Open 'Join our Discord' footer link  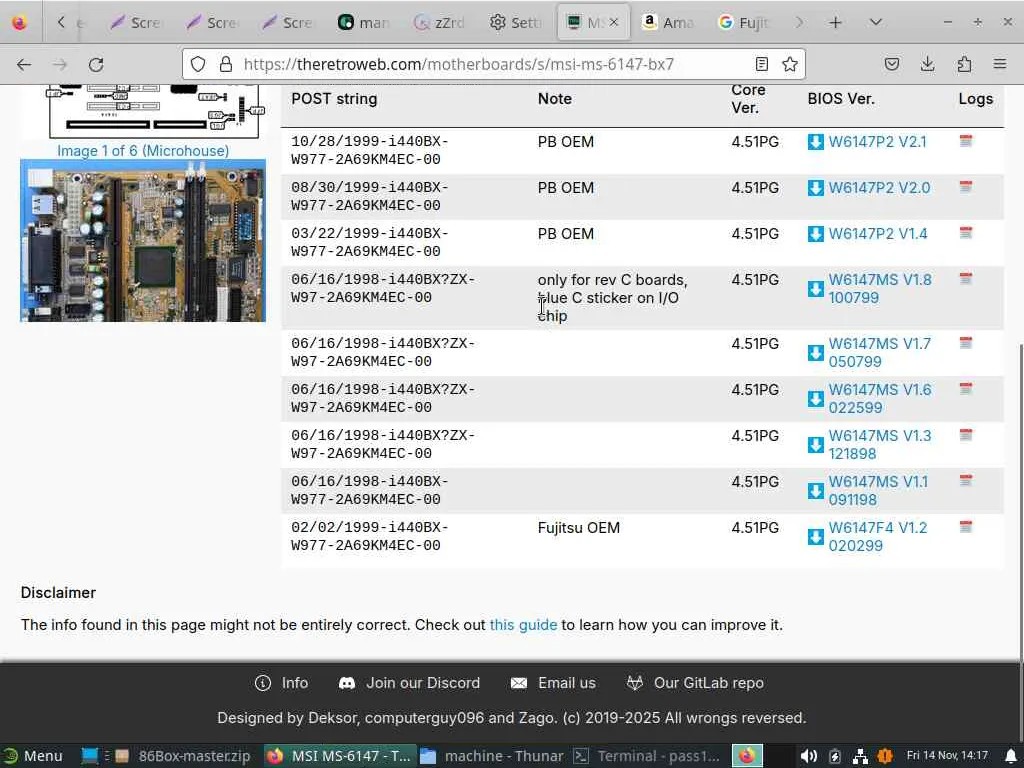pos(409,683)
